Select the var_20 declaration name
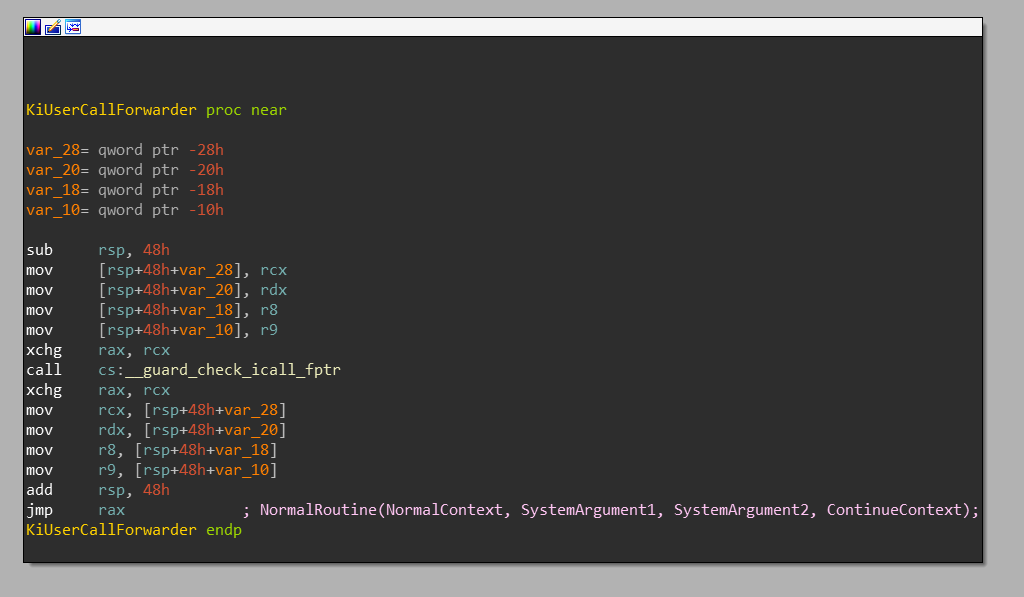1024x597 pixels. 53,170
